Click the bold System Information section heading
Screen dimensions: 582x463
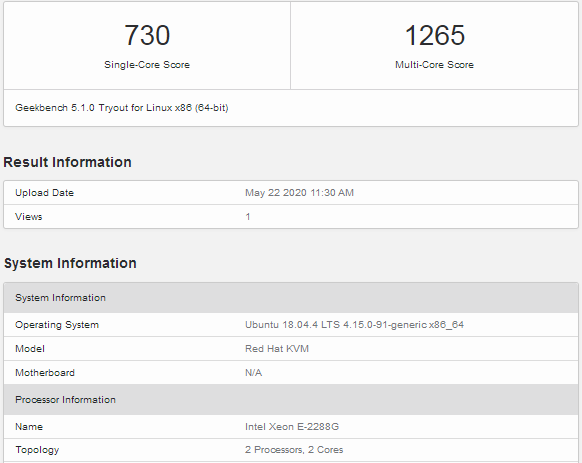70,263
